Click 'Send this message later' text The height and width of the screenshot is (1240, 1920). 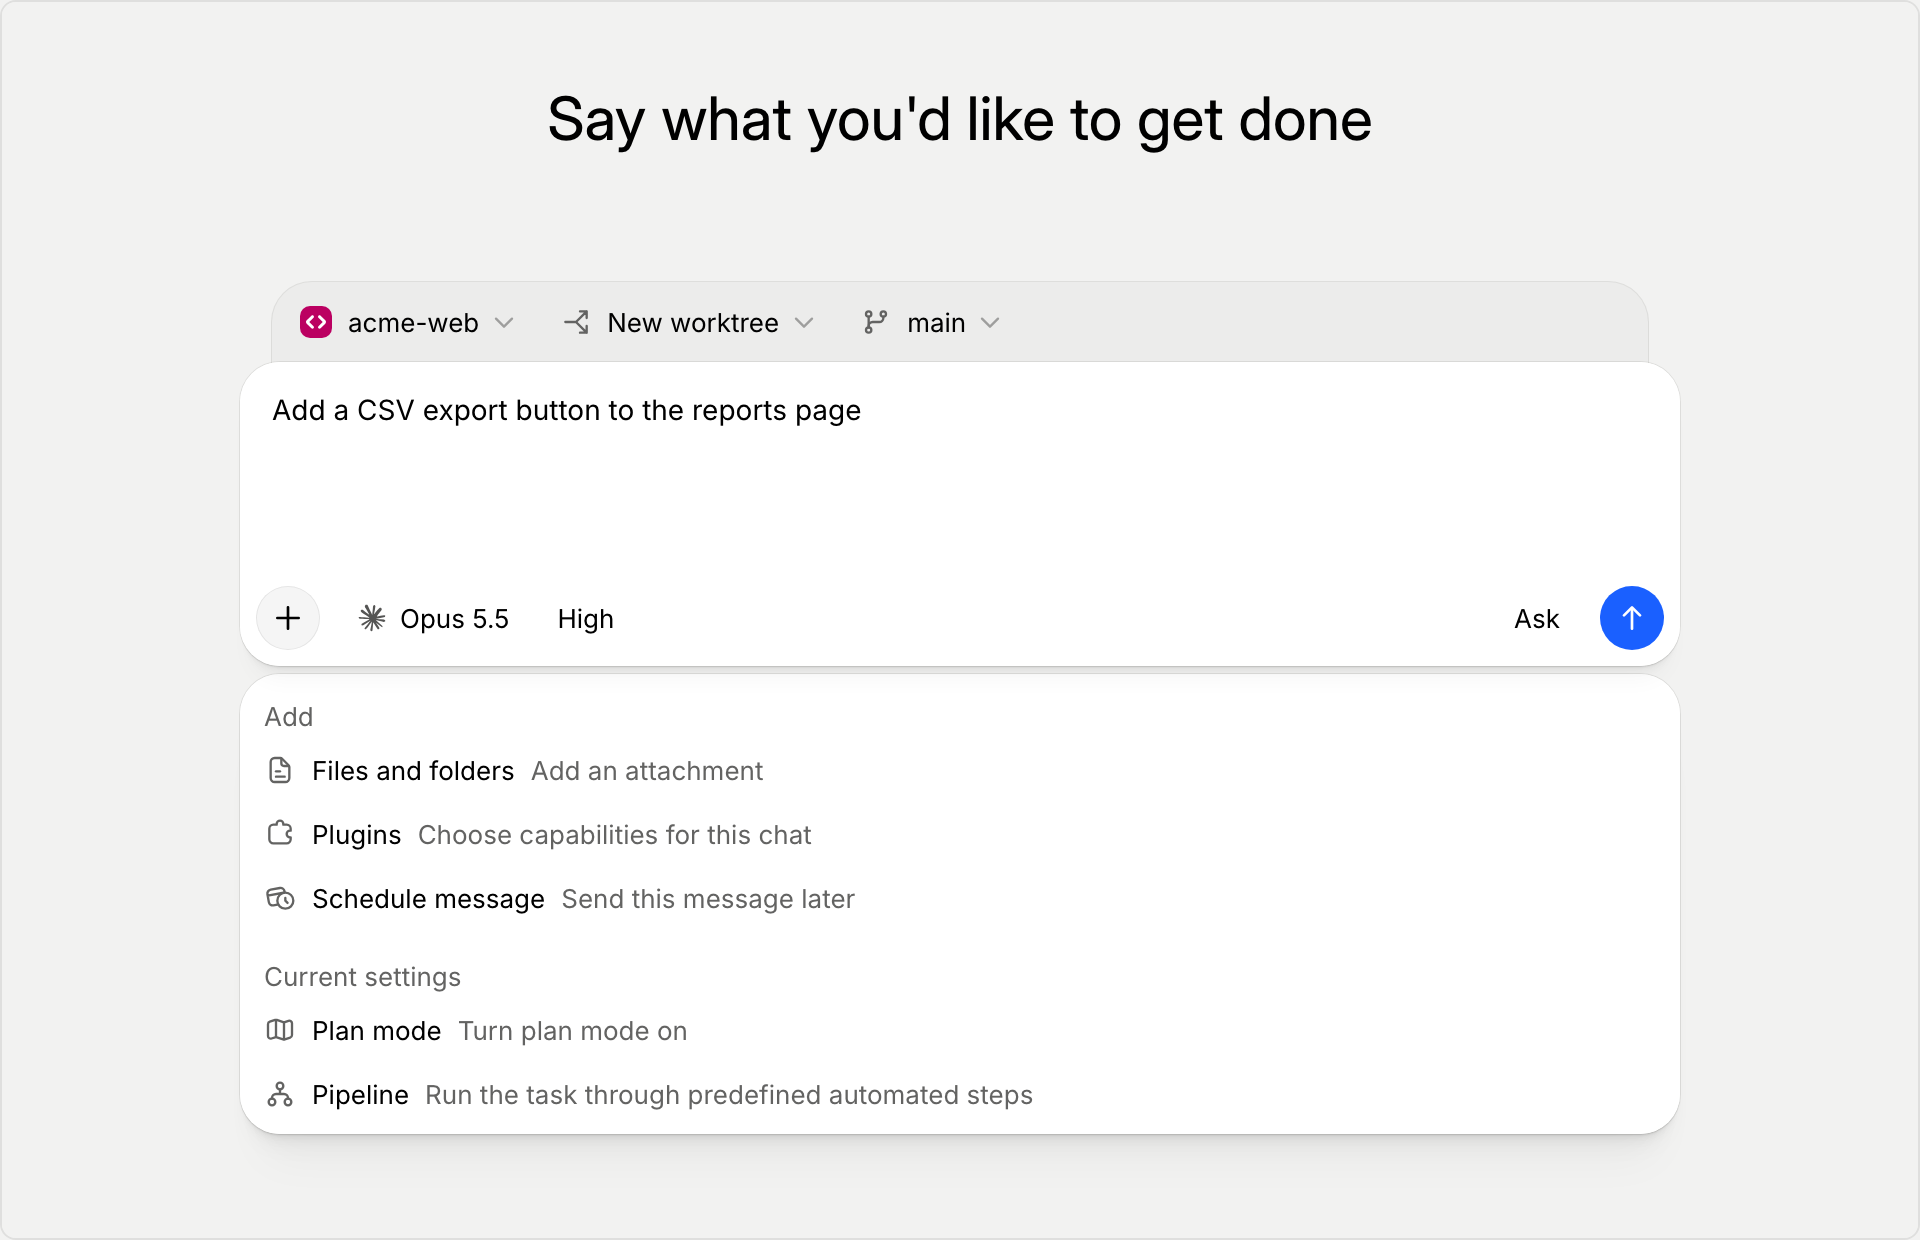pos(708,899)
